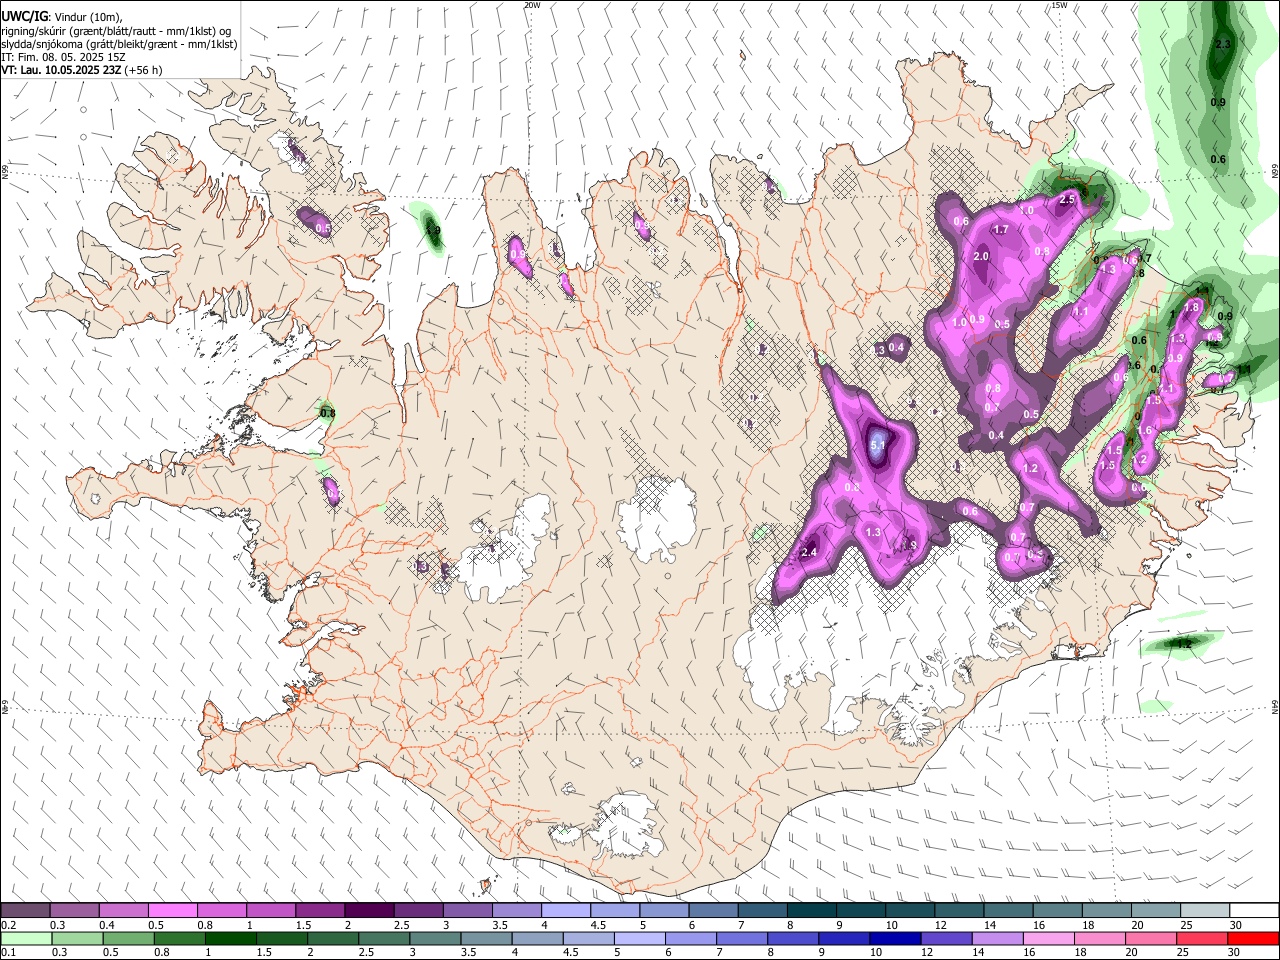The width and height of the screenshot is (1280, 960).
Task: Select the 2.4 value label in the purple area
Action: point(809,553)
